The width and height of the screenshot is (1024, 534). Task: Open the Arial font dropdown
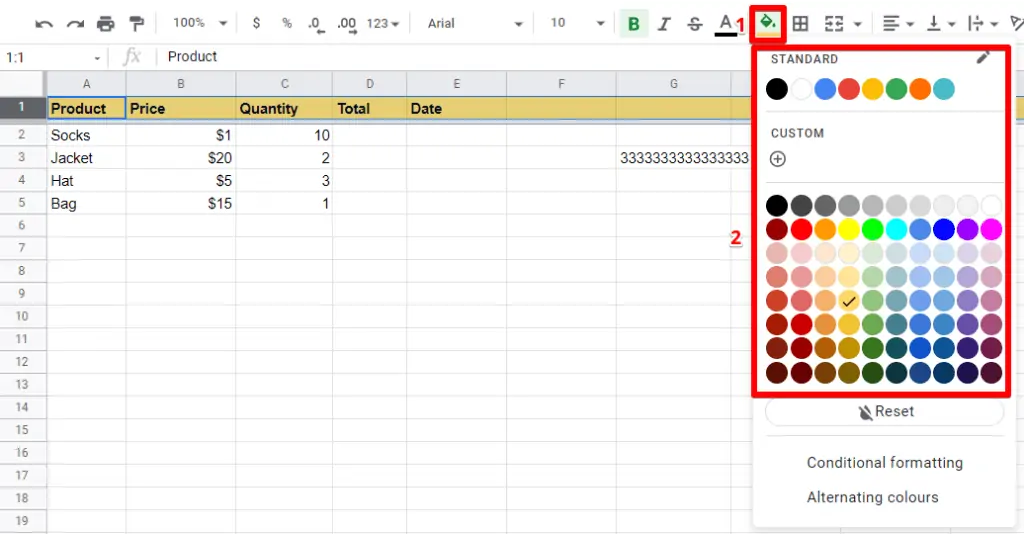click(x=474, y=23)
